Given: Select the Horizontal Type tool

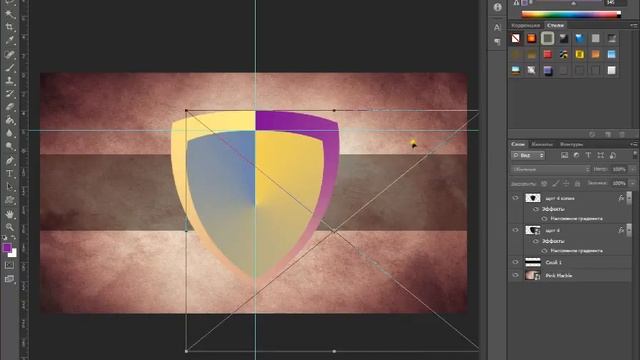Looking at the screenshot, I should tap(10, 173).
